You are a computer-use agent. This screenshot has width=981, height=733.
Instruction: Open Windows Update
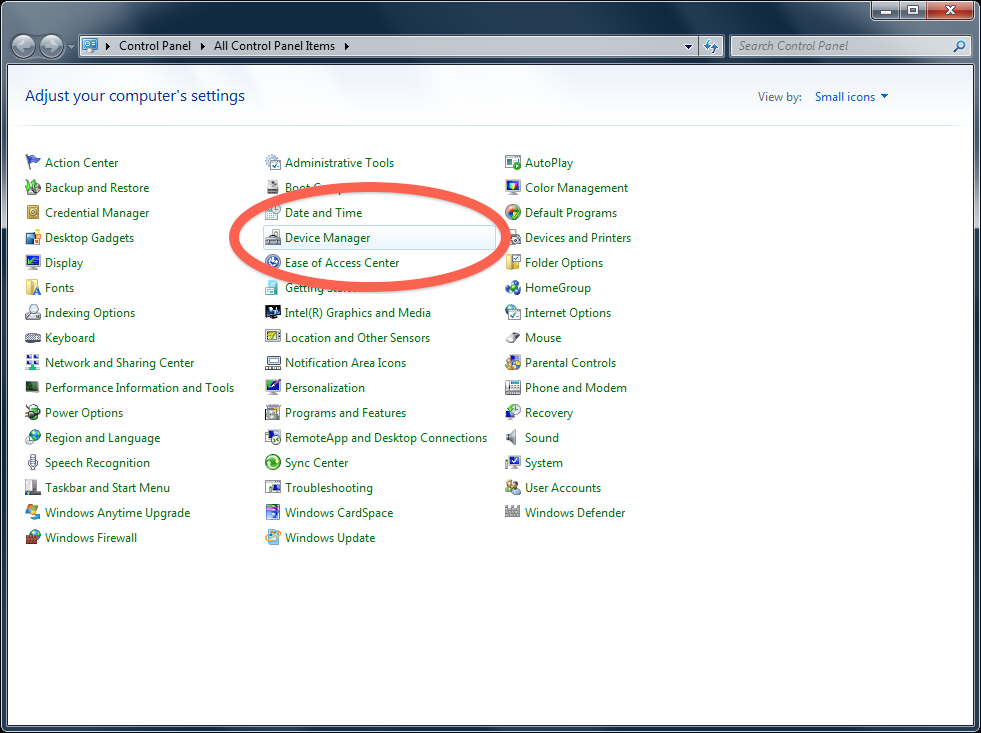click(x=331, y=537)
